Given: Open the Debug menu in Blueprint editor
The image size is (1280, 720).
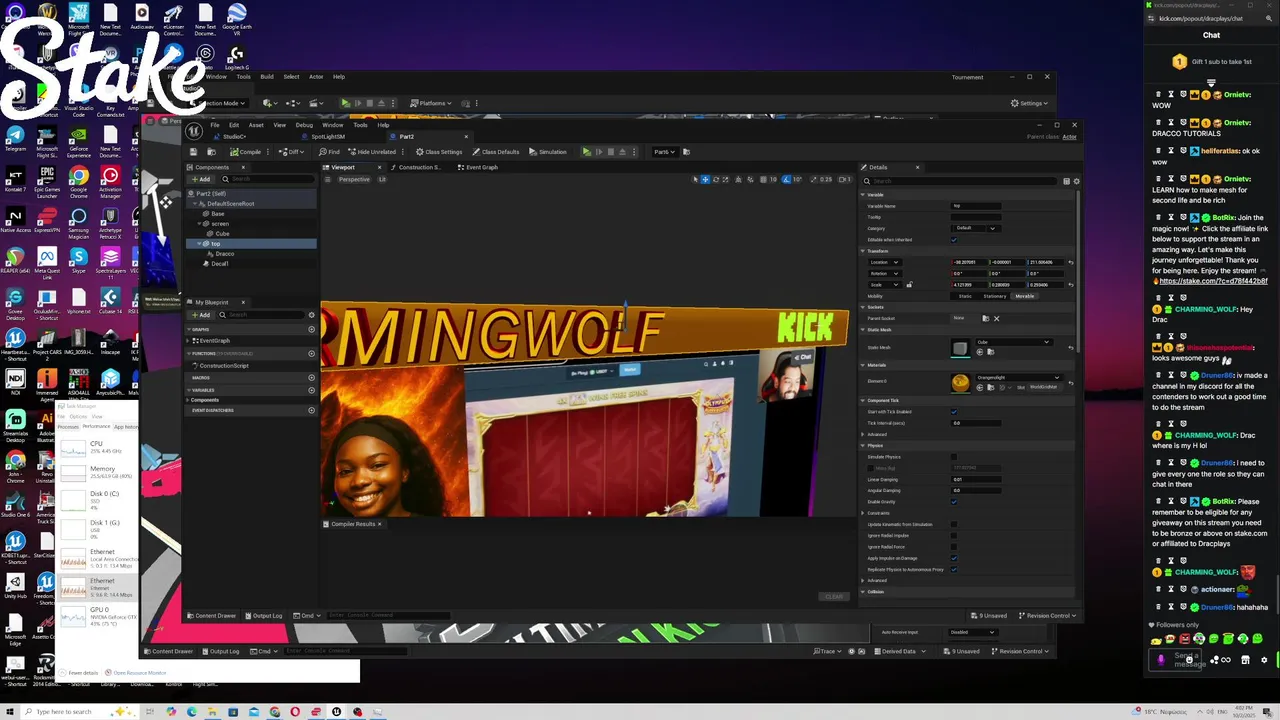Looking at the screenshot, I should pos(304,125).
